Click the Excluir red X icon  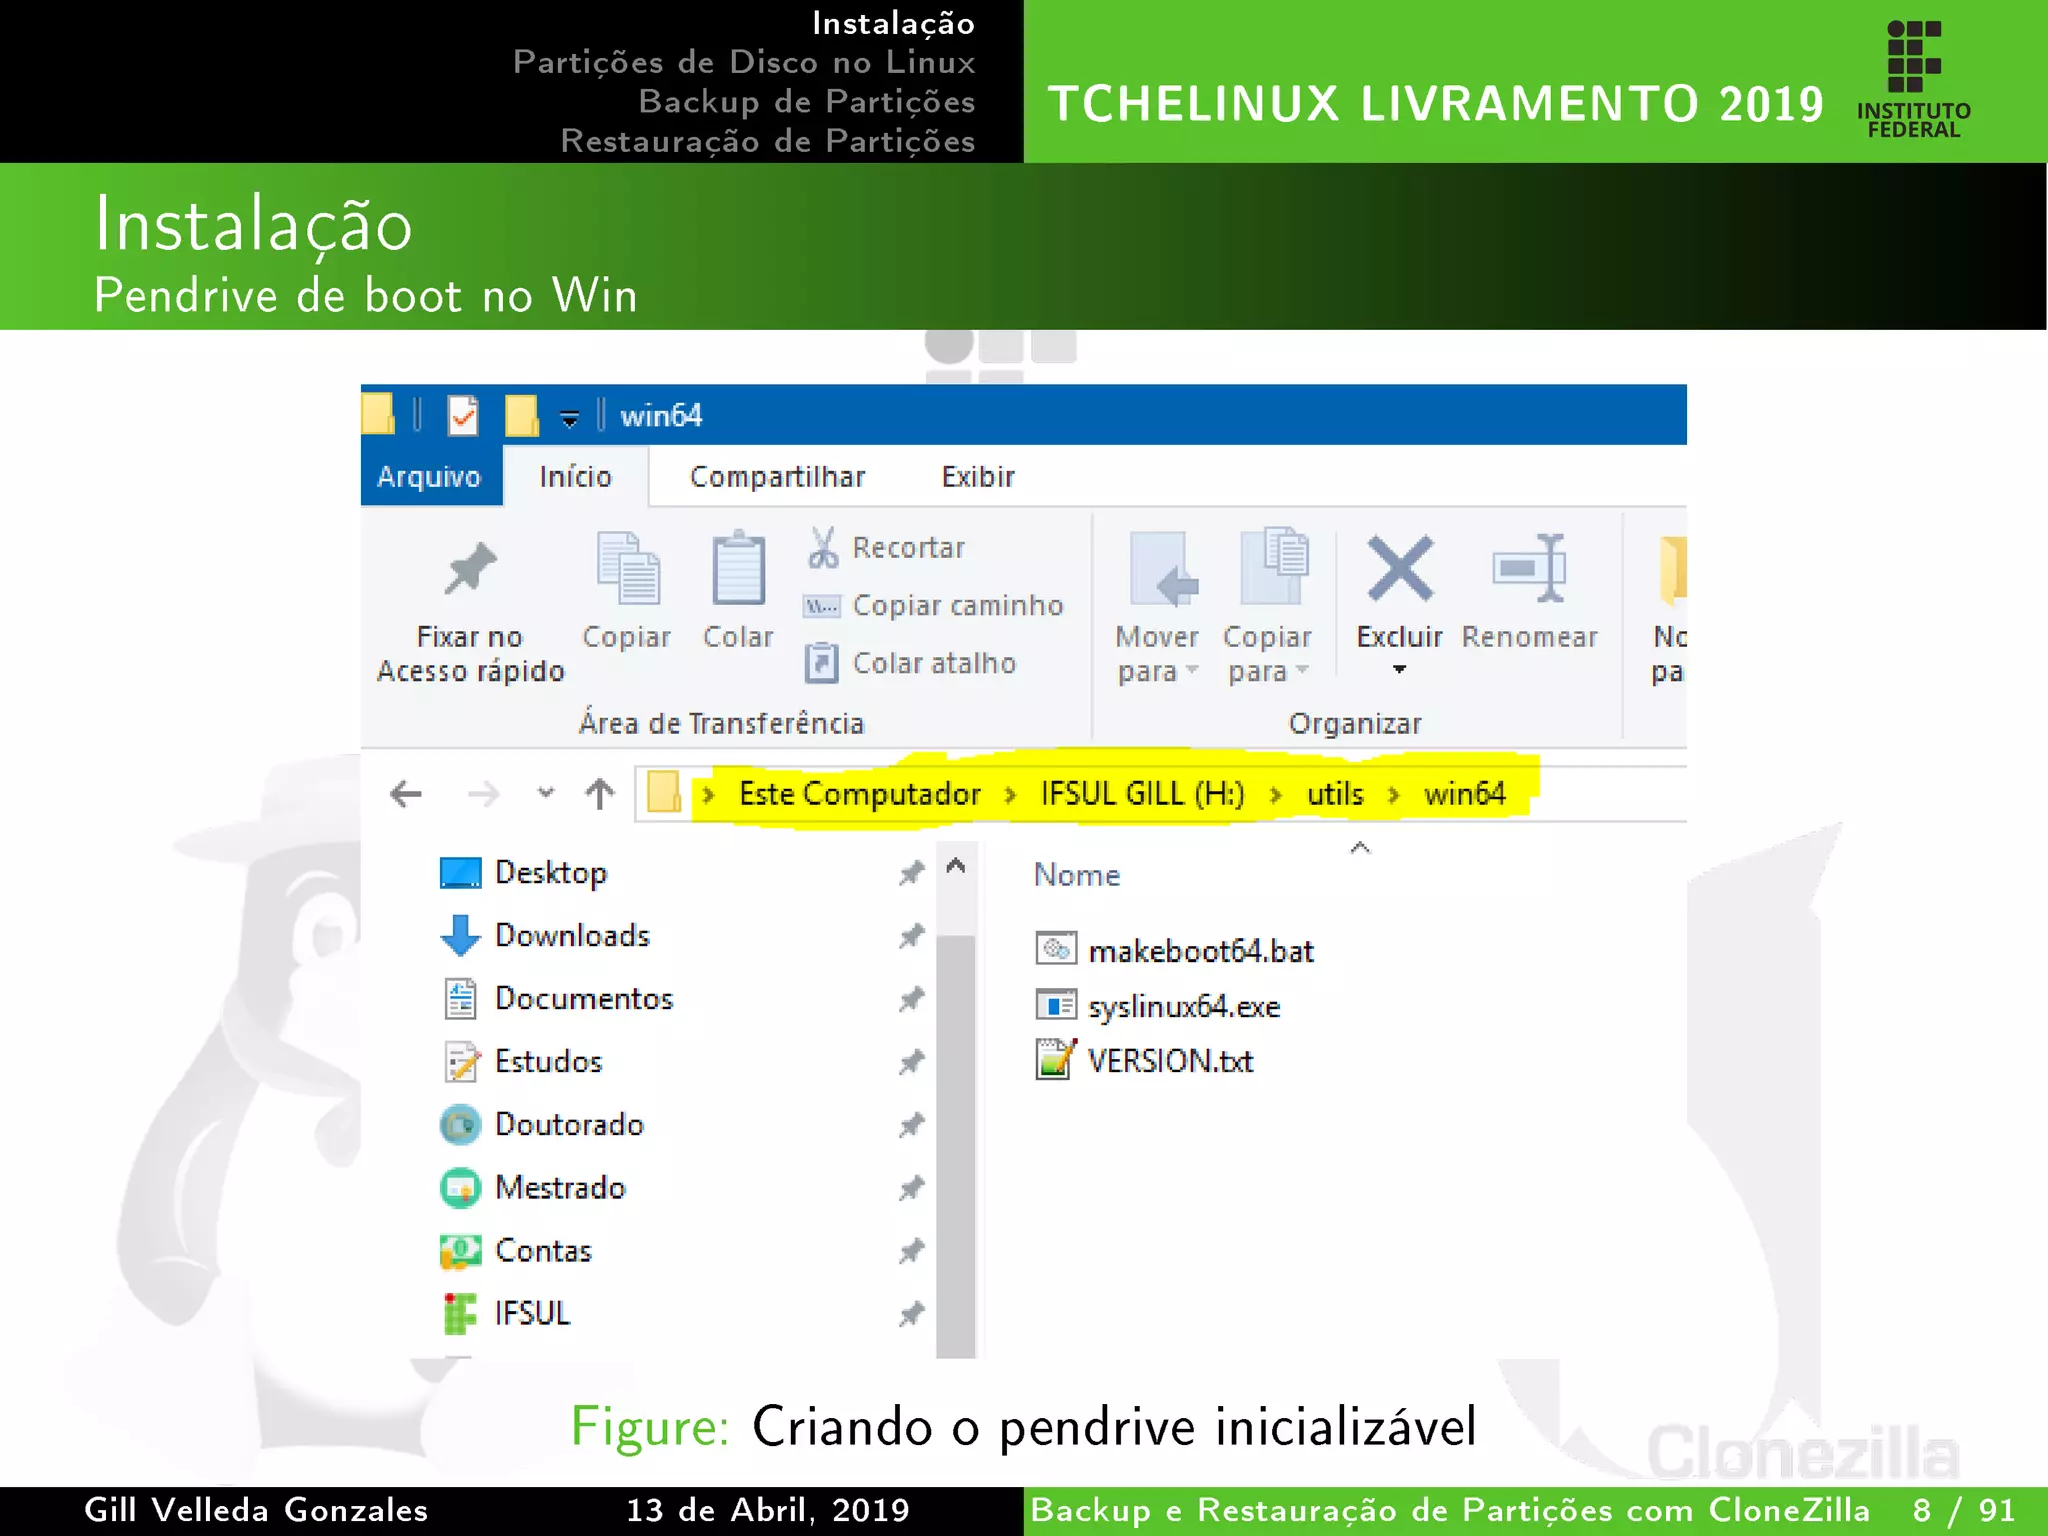(x=1400, y=568)
